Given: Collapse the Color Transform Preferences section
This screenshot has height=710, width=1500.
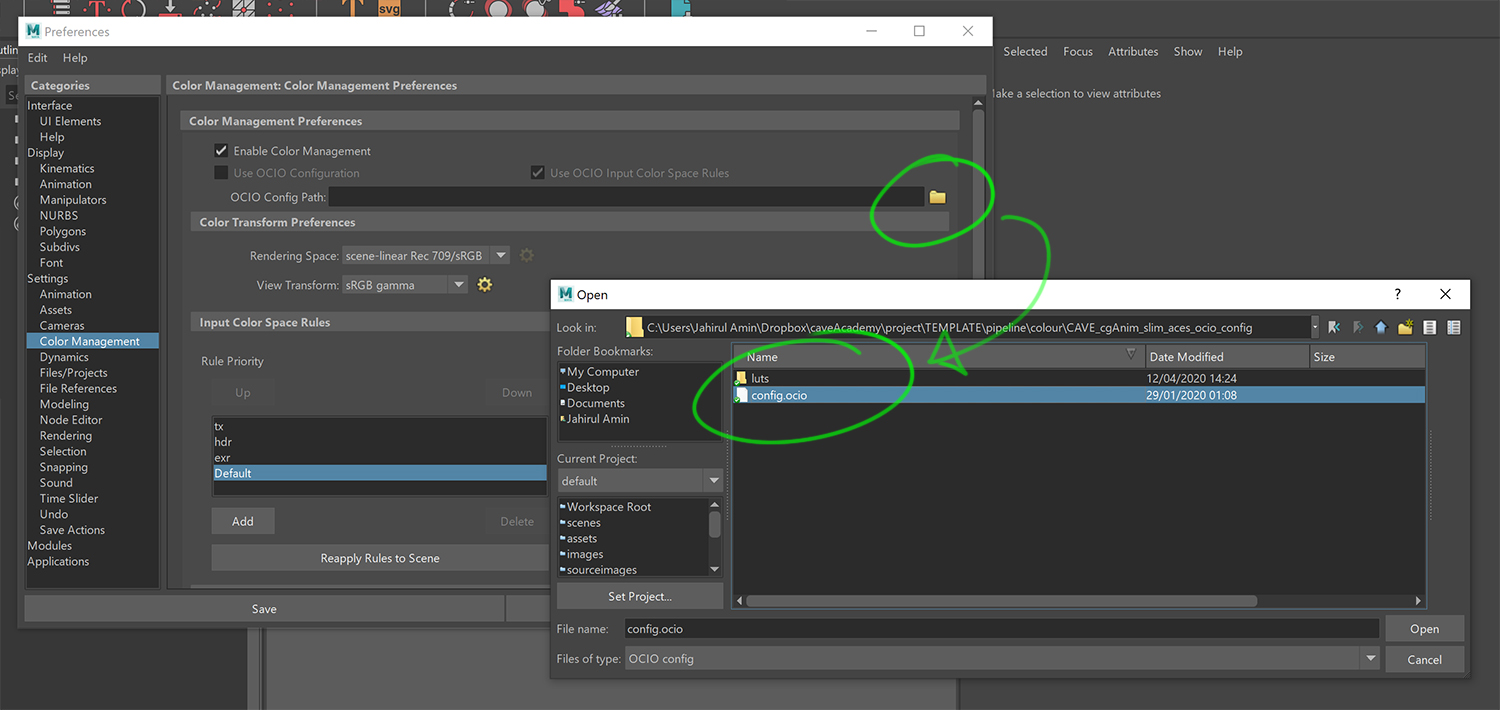Looking at the screenshot, I should coord(569,222).
